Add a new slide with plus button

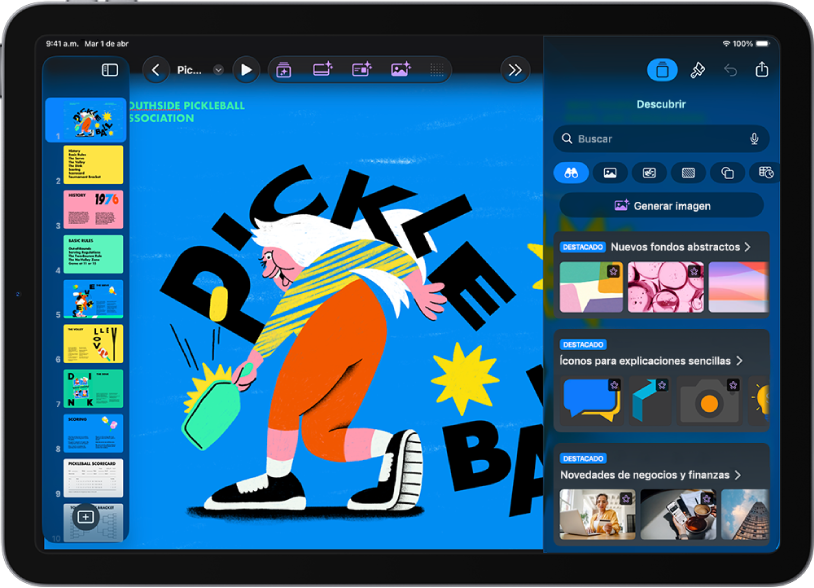click(86, 517)
